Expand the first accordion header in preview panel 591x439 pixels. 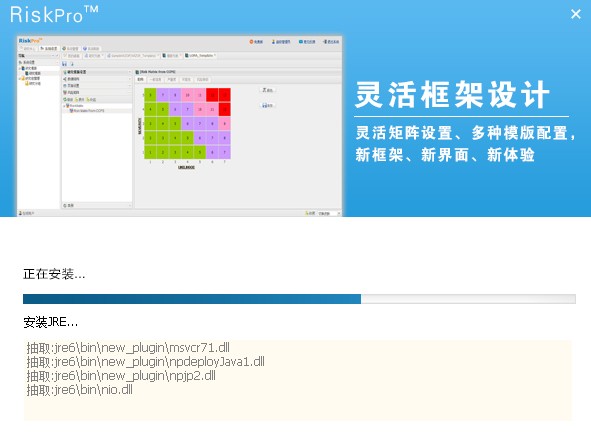point(97,72)
